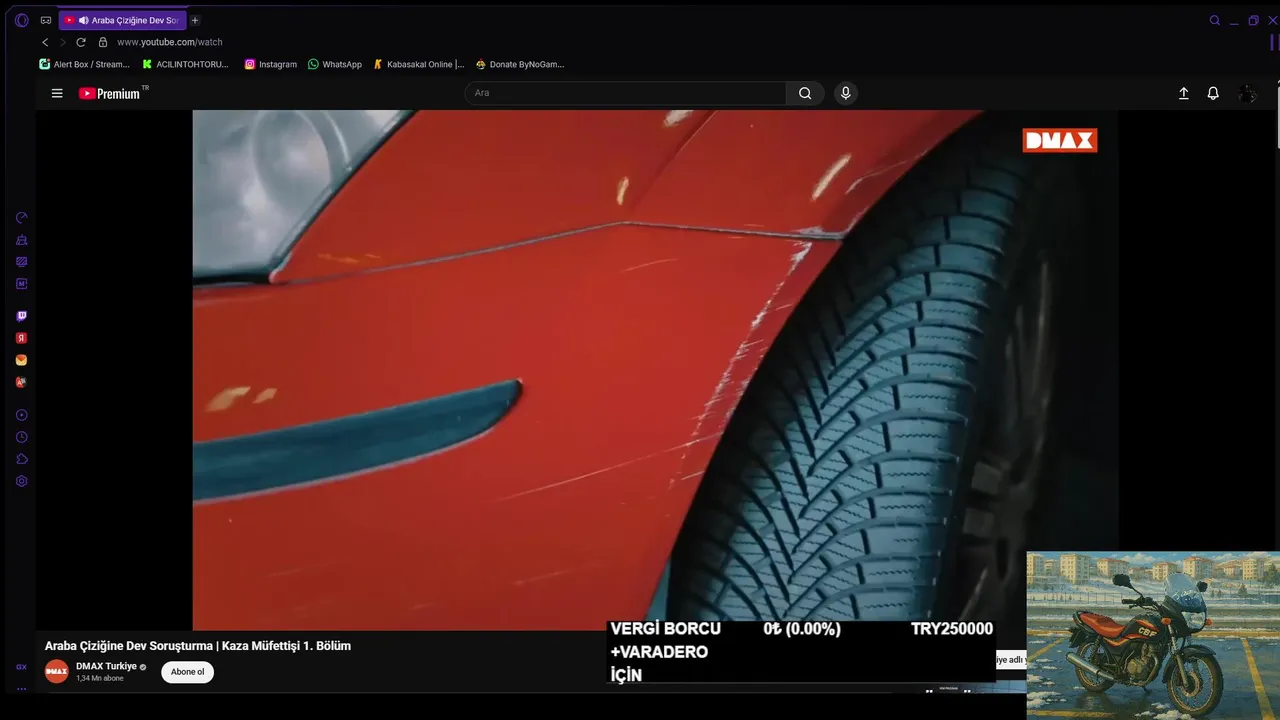Click the GX icon at sidebar bottom
The image size is (1280, 720).
(21, 667)
